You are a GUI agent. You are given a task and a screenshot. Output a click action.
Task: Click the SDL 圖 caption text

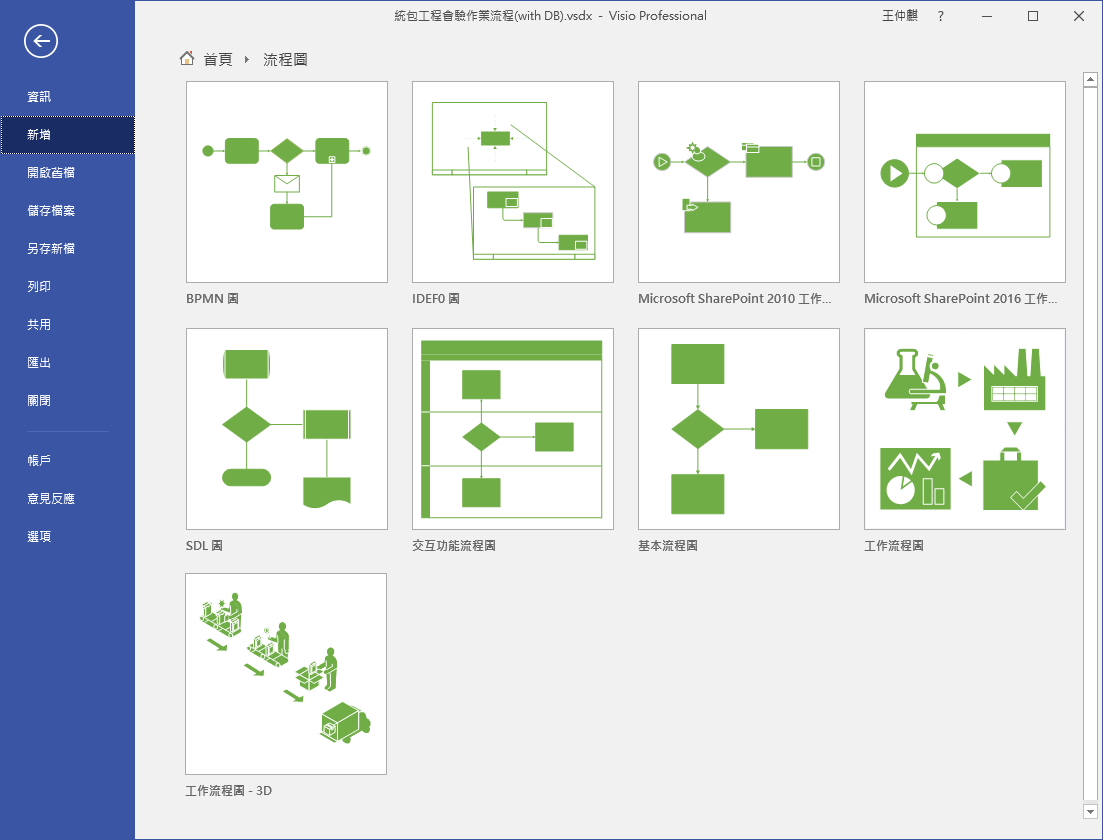click(204, 545)
